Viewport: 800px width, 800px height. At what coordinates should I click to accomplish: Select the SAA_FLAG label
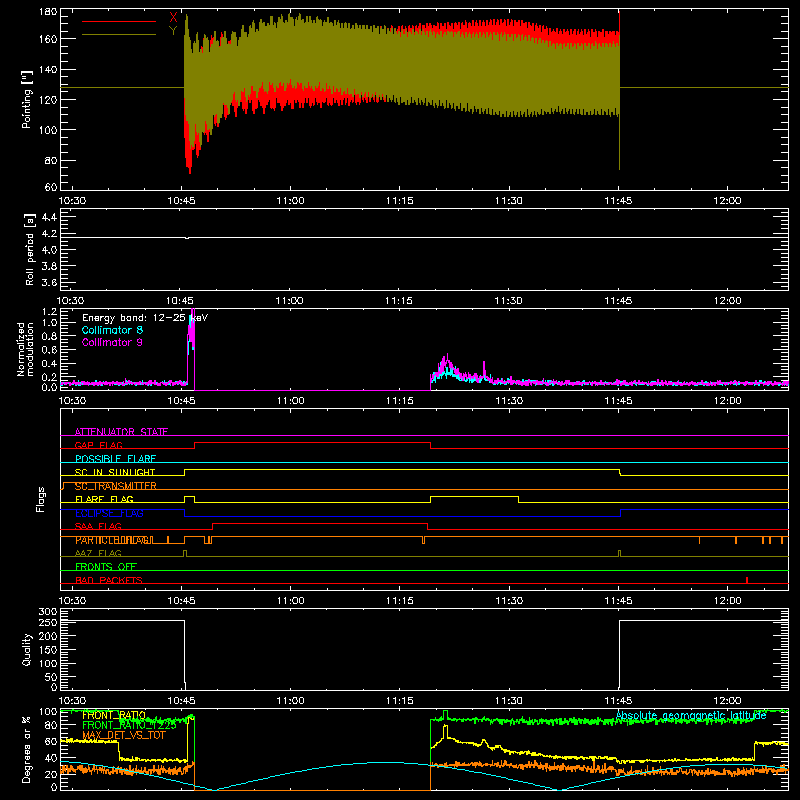pos(98,526)
